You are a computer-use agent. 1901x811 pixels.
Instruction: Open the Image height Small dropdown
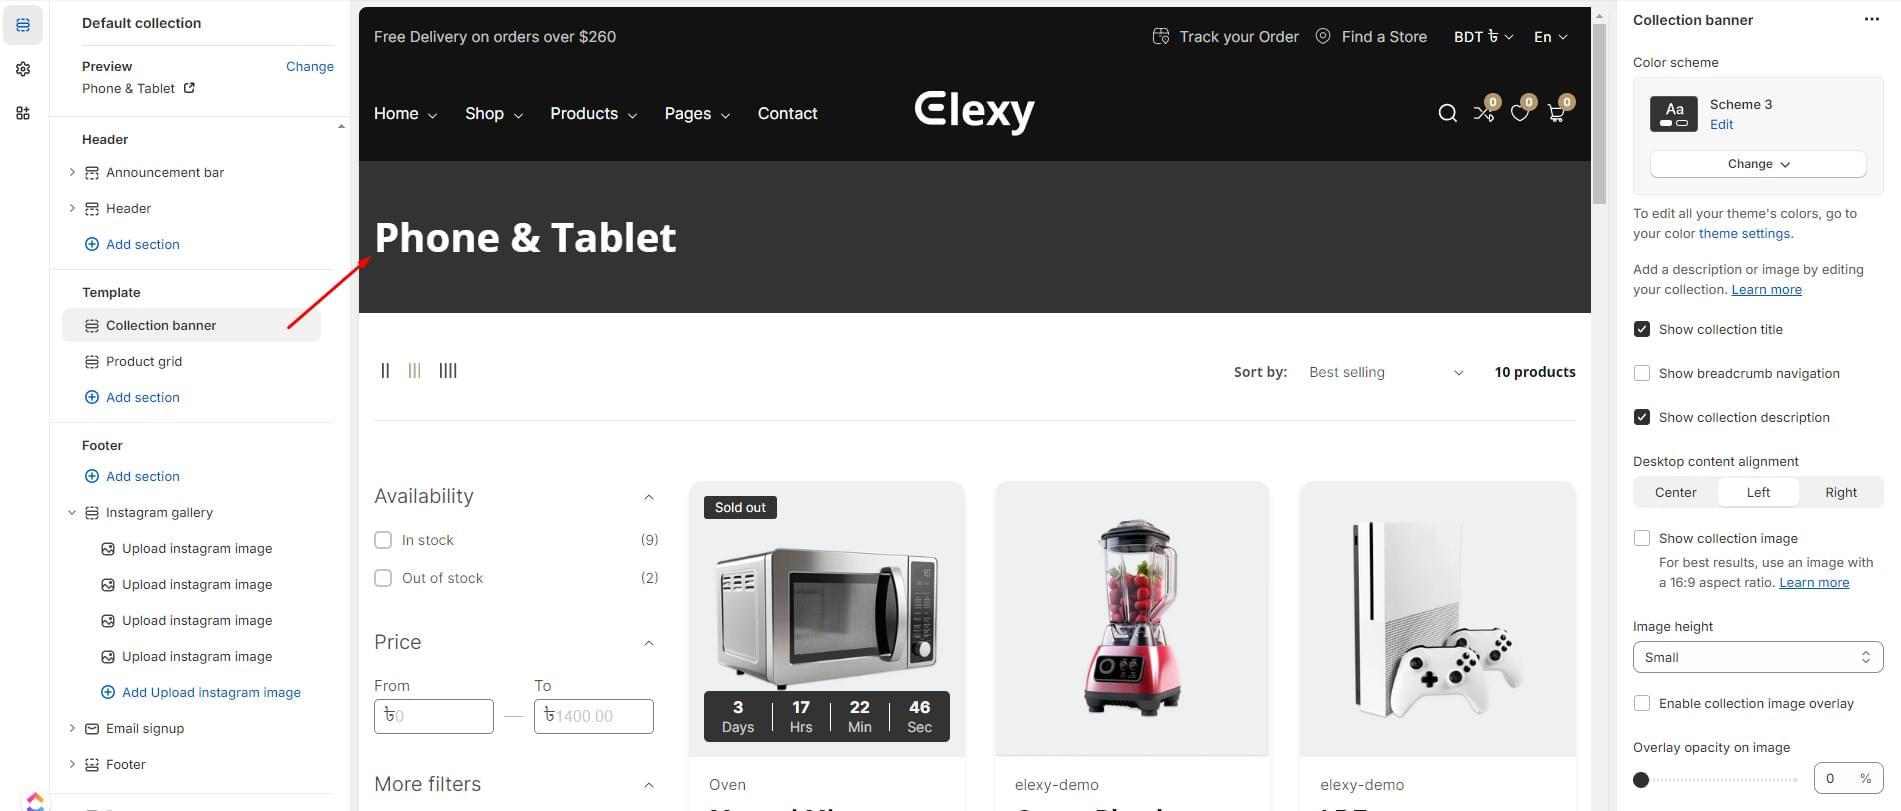tap(1757, 657)
